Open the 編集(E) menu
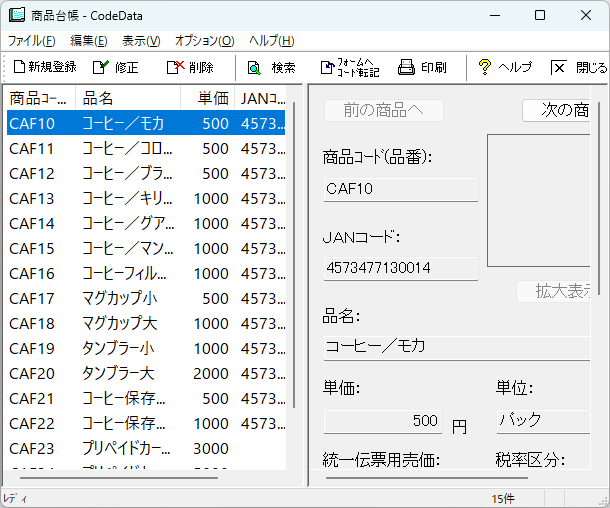 click(89, 40)
